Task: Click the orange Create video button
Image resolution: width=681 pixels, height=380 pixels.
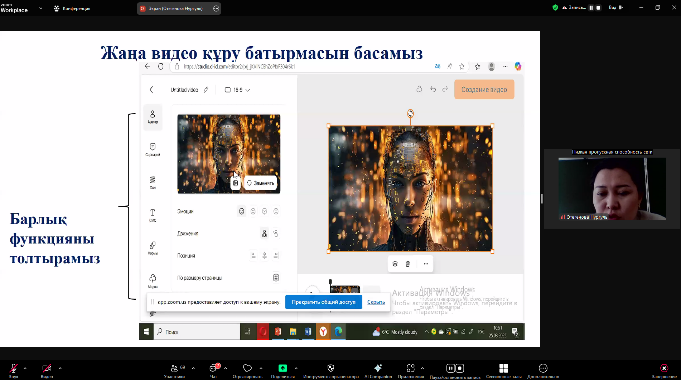Action: 484,89
